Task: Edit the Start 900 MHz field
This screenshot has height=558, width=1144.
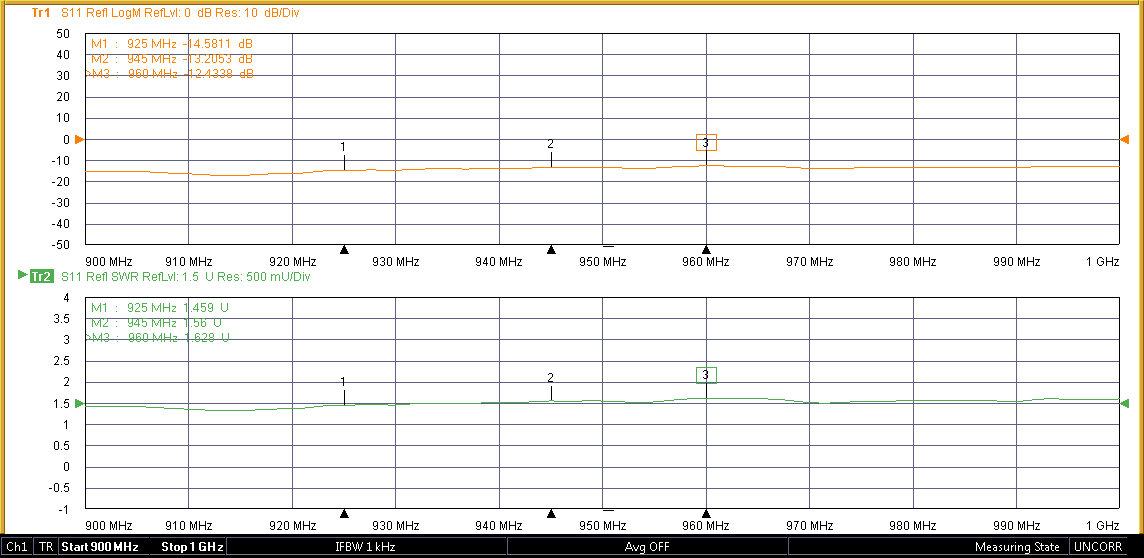Action: coord(103,547)
